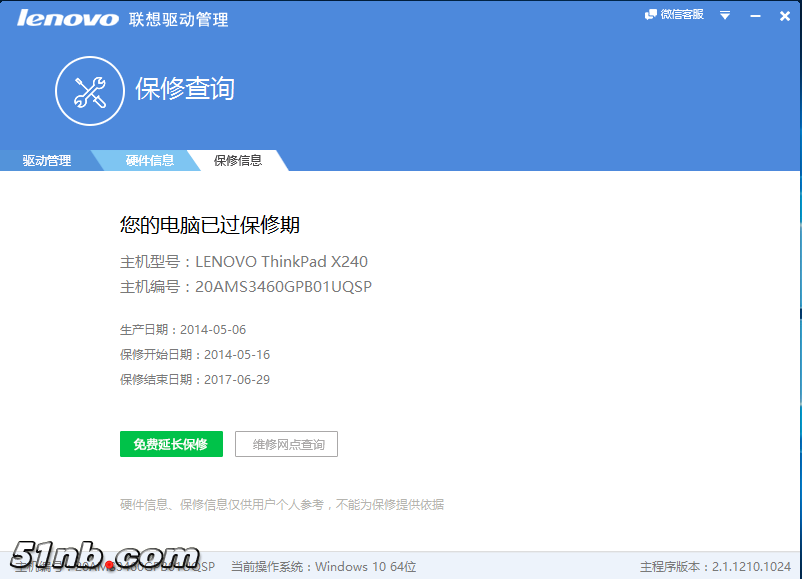Switch to the 硬件信息 tab
Image resolution: width=802 pixels, height=579 pixels.
tap(149, 161)
